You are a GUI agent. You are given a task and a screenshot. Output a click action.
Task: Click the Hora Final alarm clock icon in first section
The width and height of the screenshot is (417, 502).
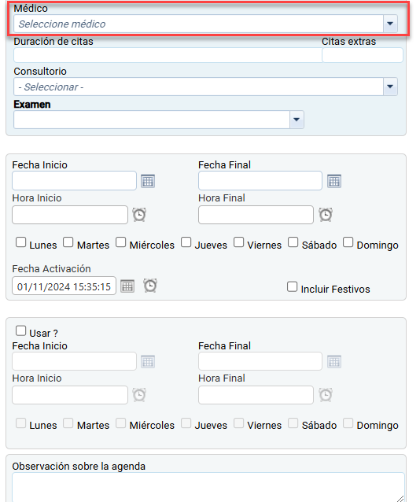pyautogui.click(x=326, y=215)
